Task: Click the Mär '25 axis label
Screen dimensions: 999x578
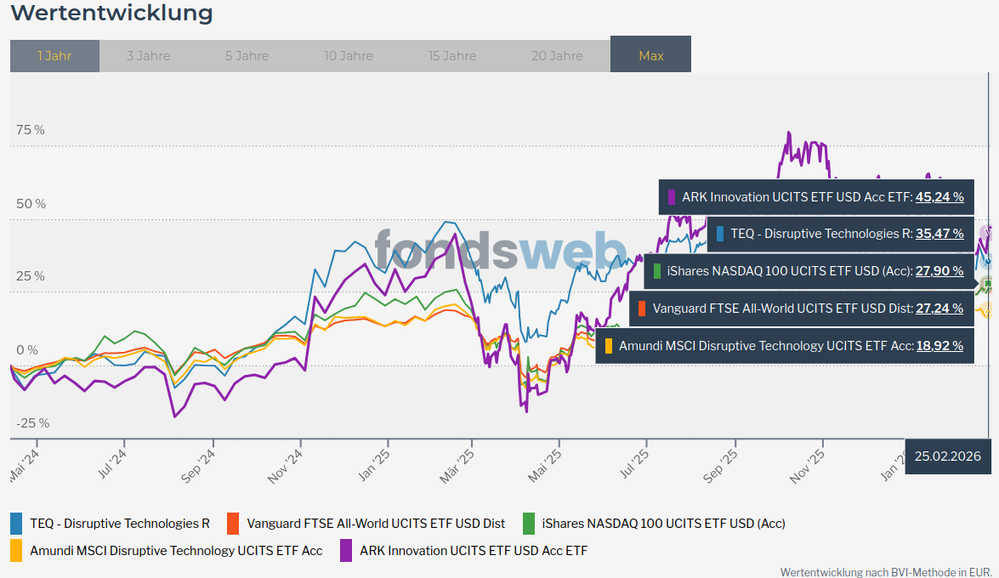Action: tap(457, 465)
